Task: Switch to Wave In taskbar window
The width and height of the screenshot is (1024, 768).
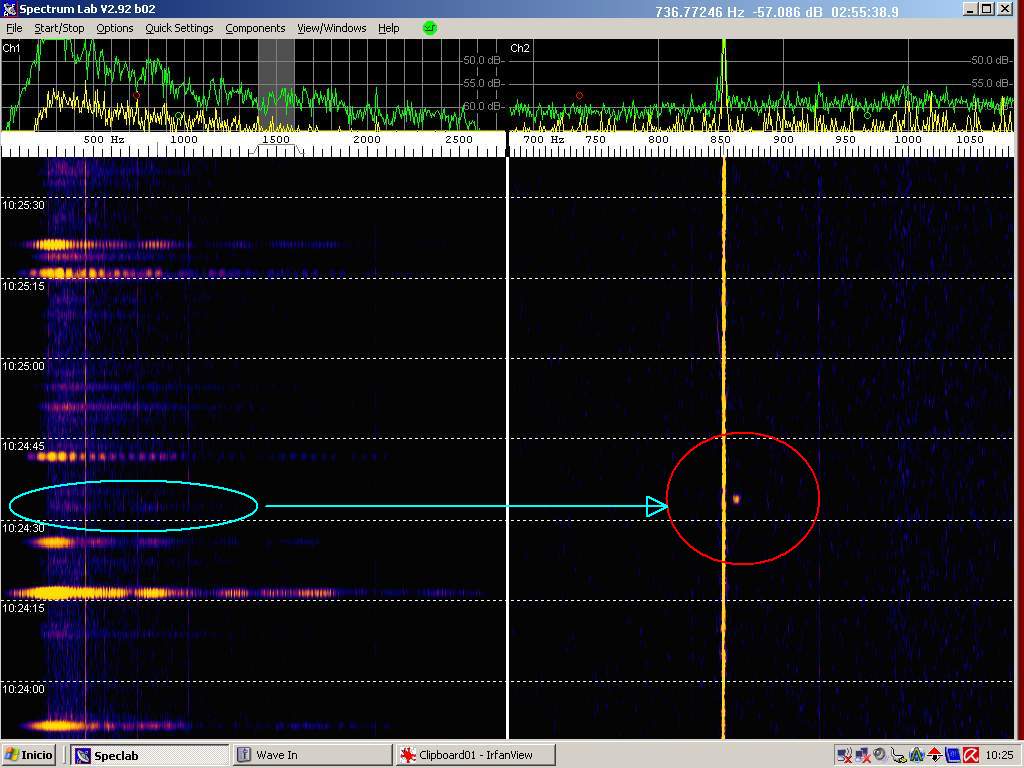Action: coord(310,755)
